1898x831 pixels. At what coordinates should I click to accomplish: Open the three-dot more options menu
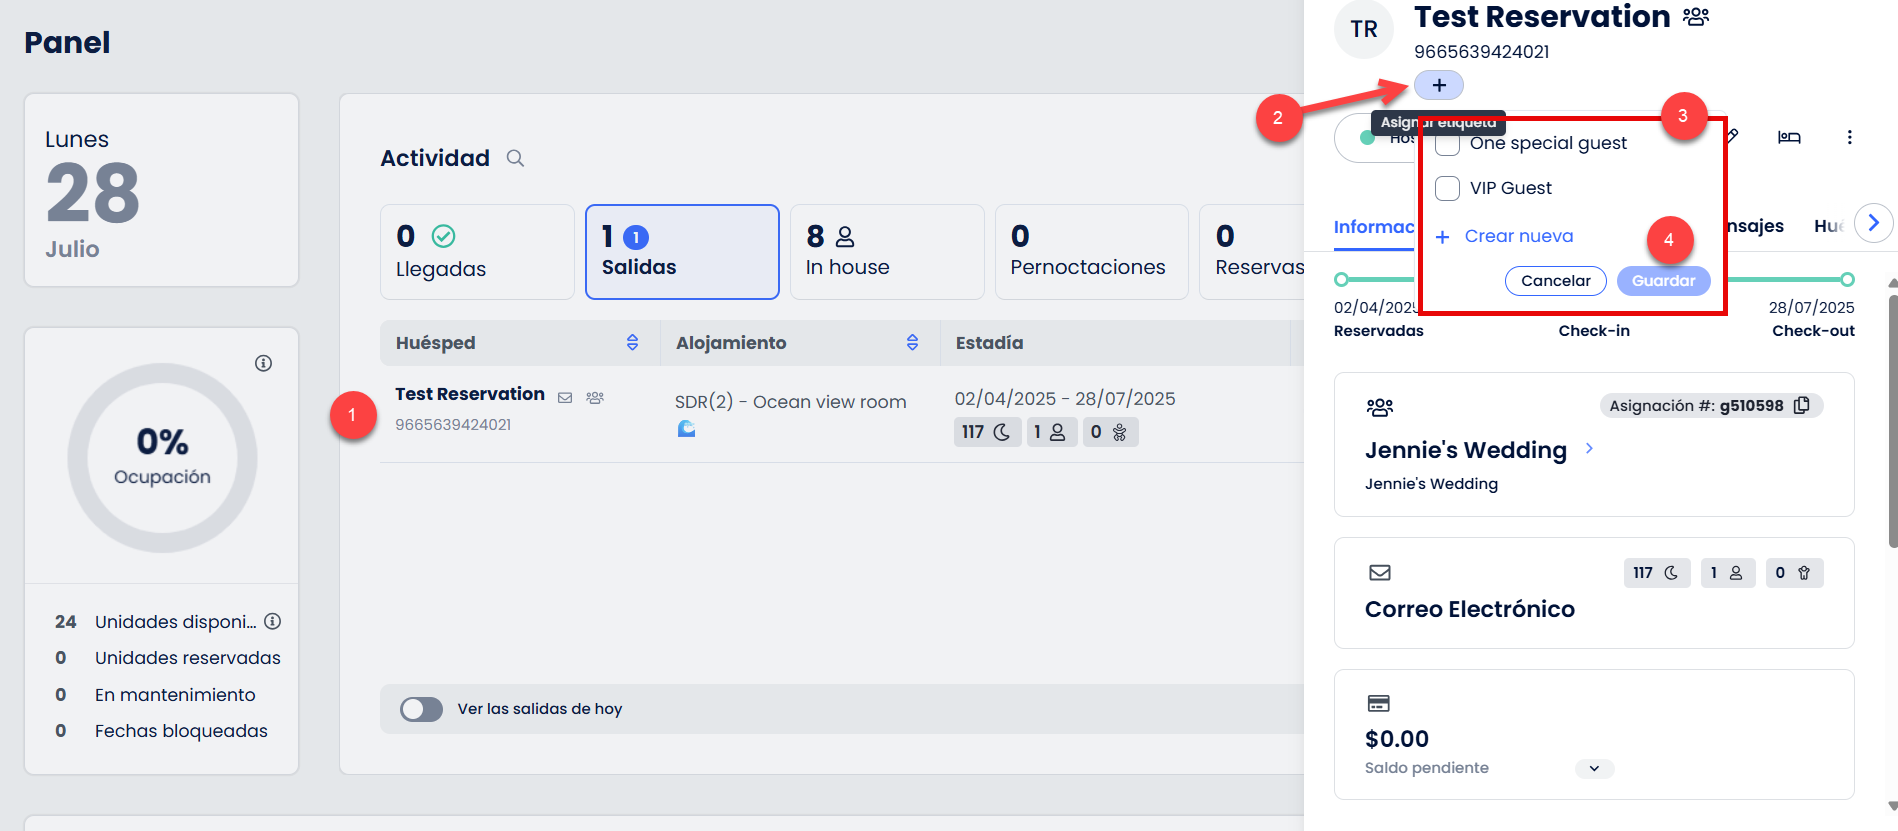point(1849,137)
